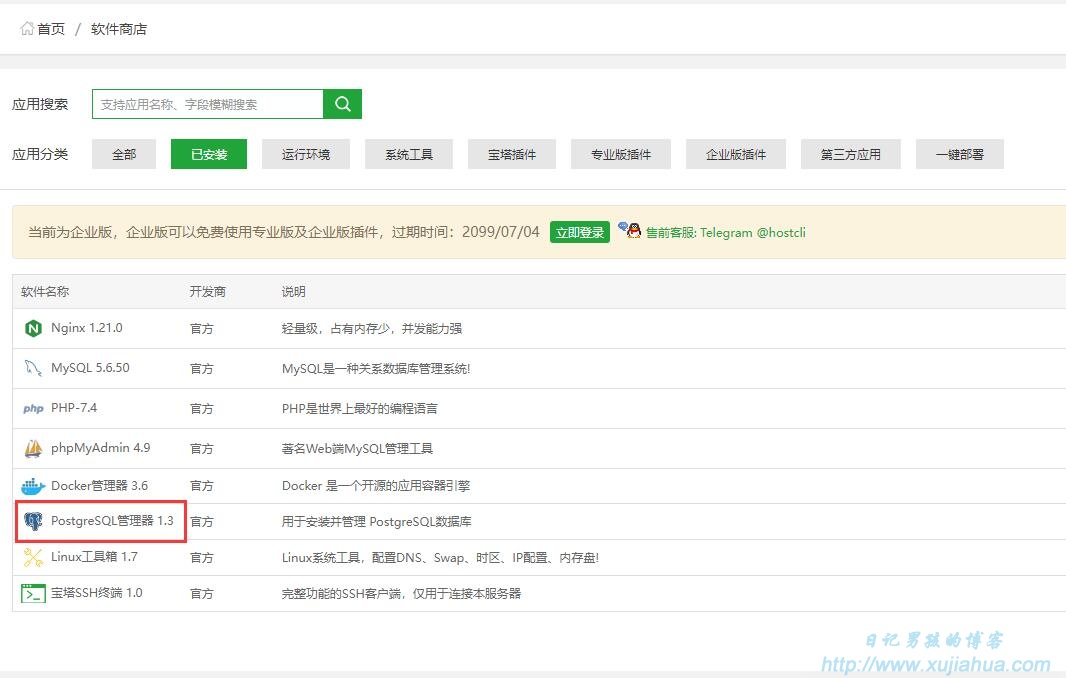Click the PHP是世界上最好的编程语言 description
The image size is (1066, 678).
(360, 409)
